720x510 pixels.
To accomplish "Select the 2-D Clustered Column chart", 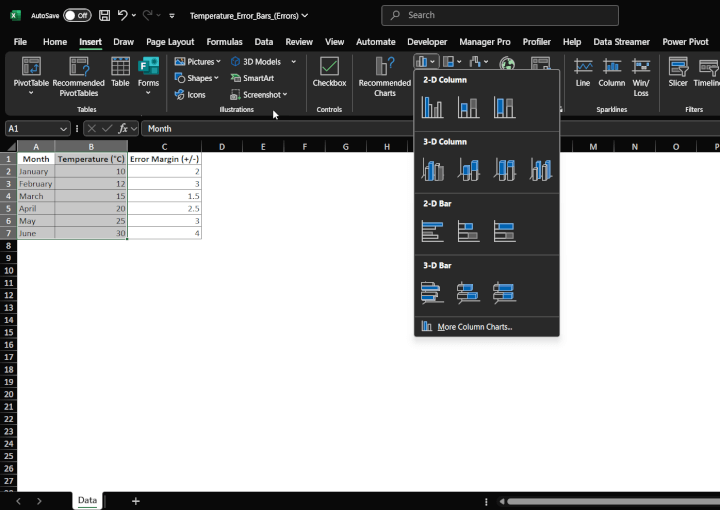I will 432,107.
